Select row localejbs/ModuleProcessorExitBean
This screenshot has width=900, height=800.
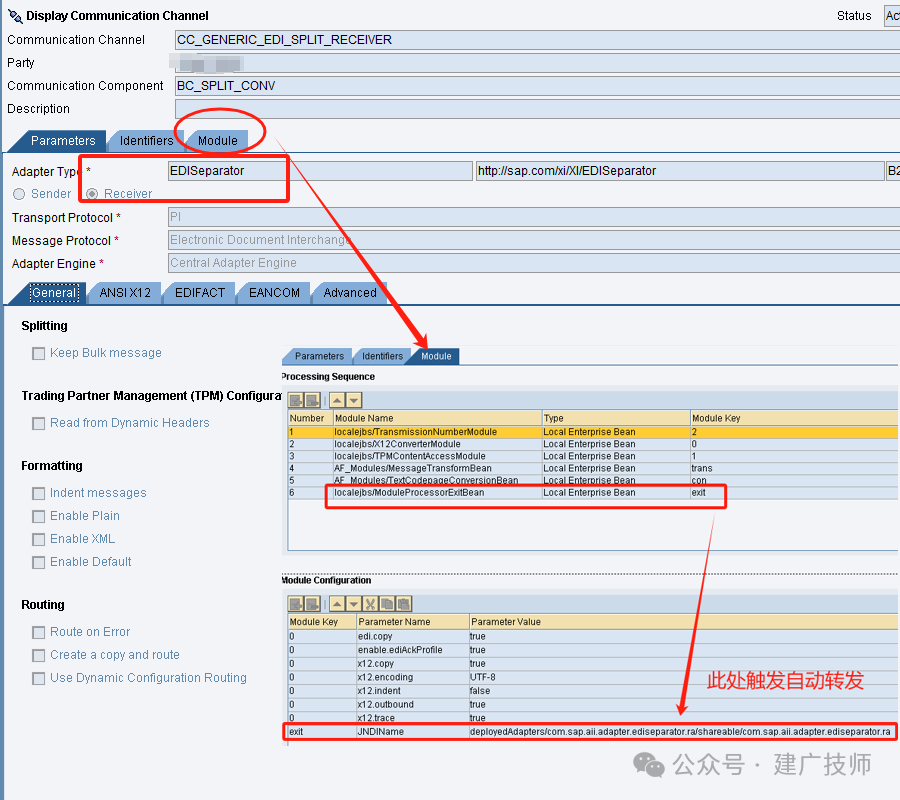pyautogui.click(x=593, y=492)
